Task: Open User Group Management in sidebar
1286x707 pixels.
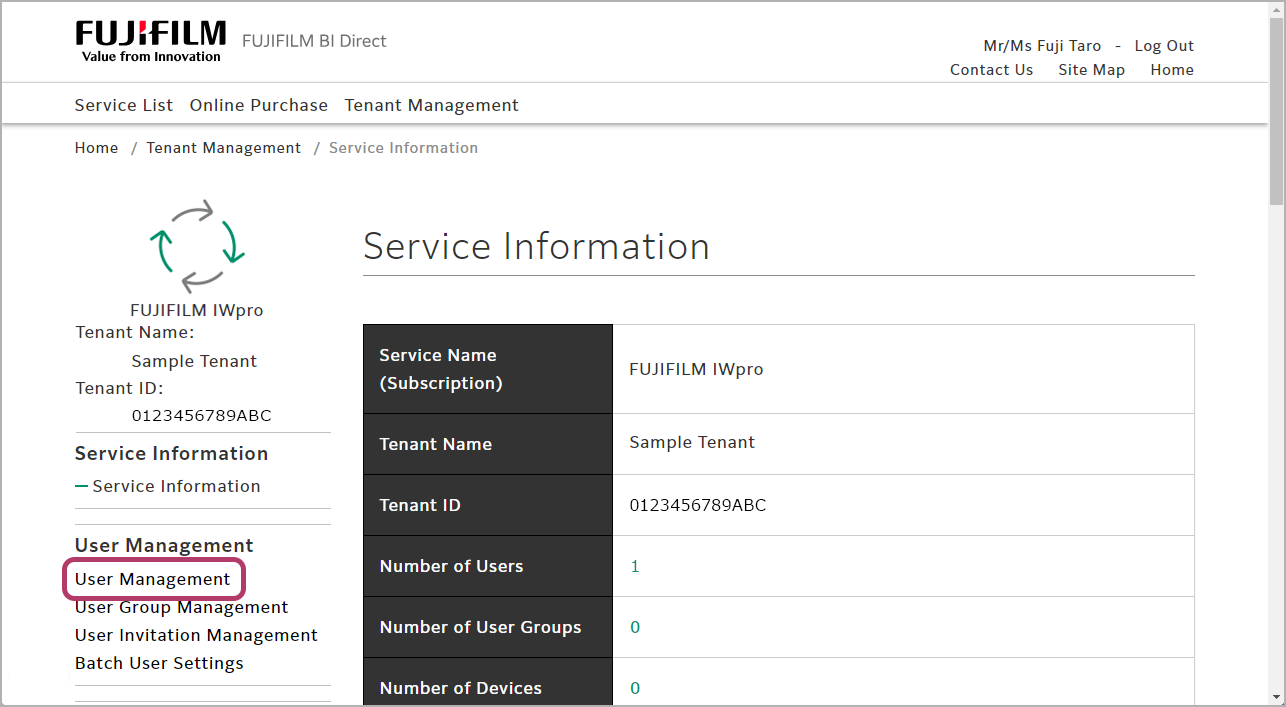Action: 181,607
